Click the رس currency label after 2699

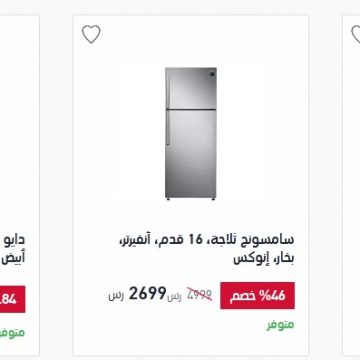coord(116,296)
